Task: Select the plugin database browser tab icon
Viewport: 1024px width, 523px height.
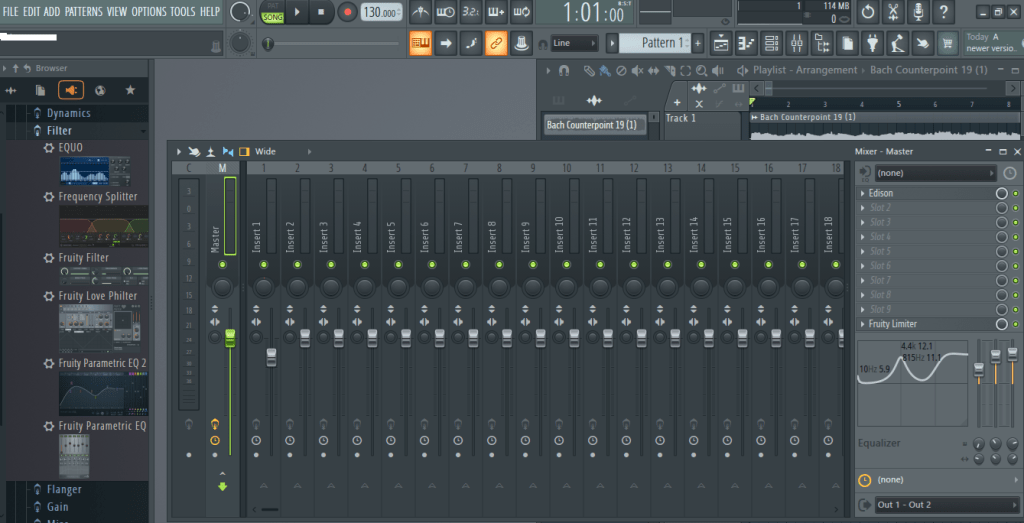Action: pyautogui.click(x=71, y=90)
